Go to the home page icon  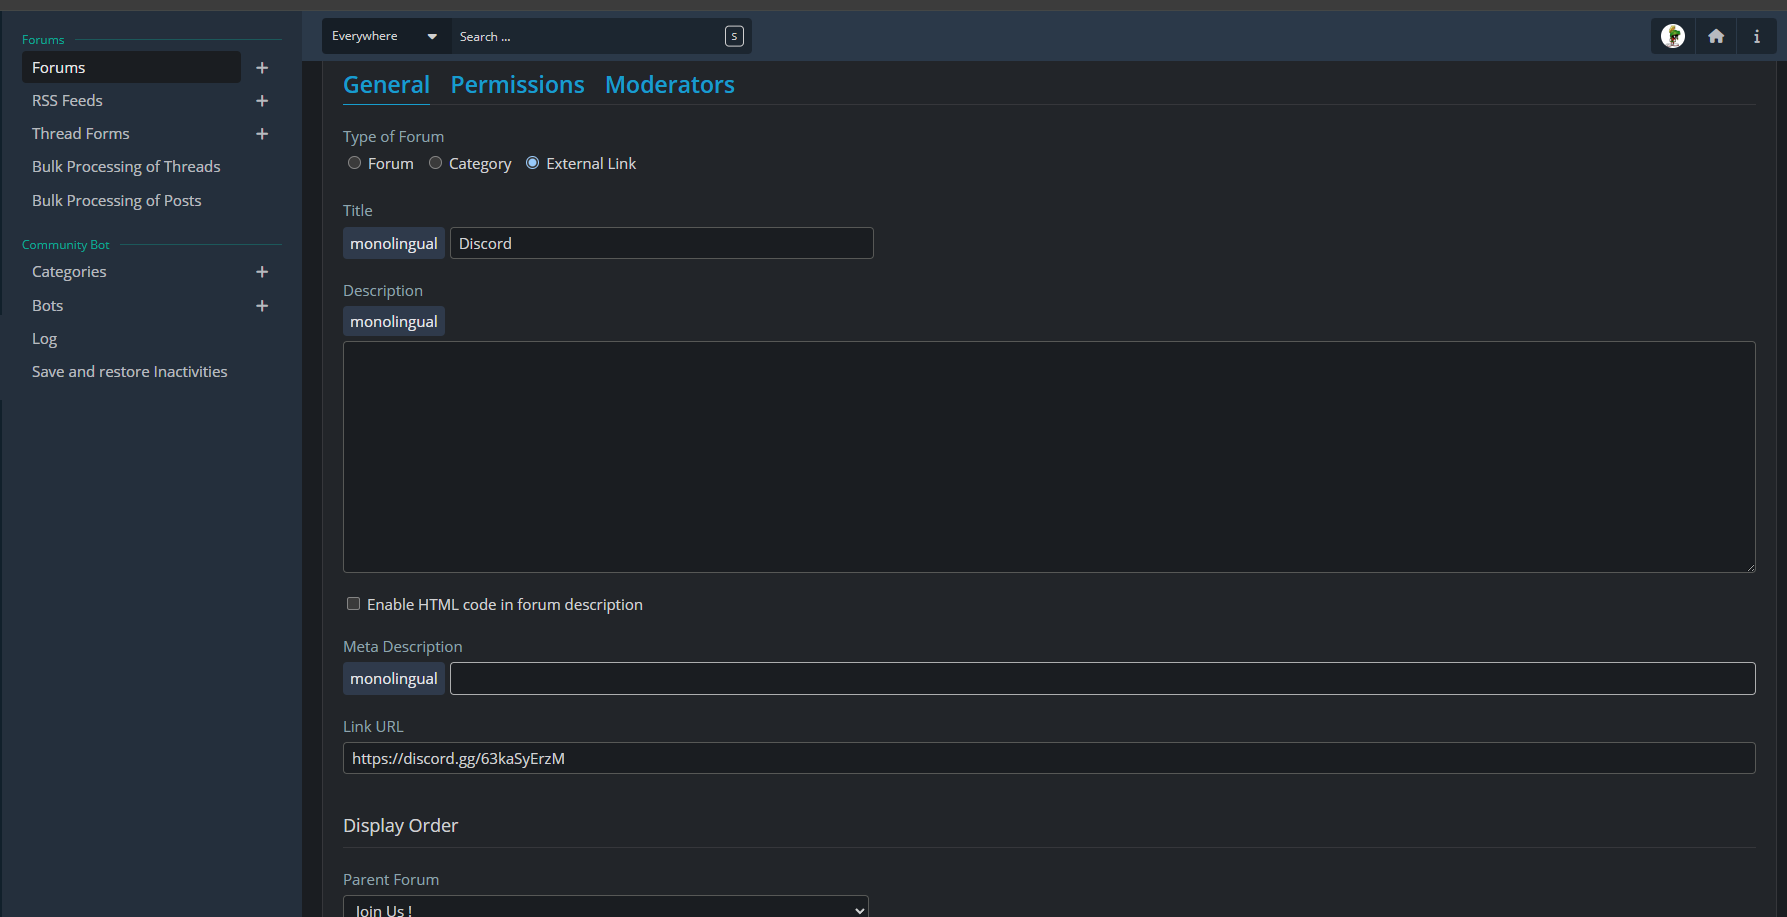[x=1716, y=37]
